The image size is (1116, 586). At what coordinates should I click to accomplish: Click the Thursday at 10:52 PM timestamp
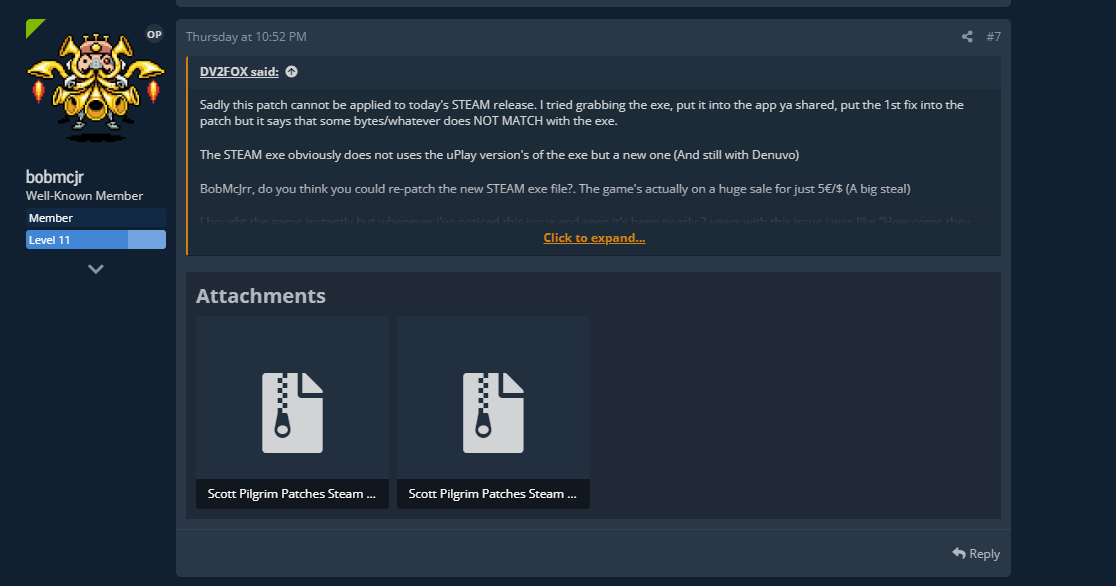tap(246, 36)
